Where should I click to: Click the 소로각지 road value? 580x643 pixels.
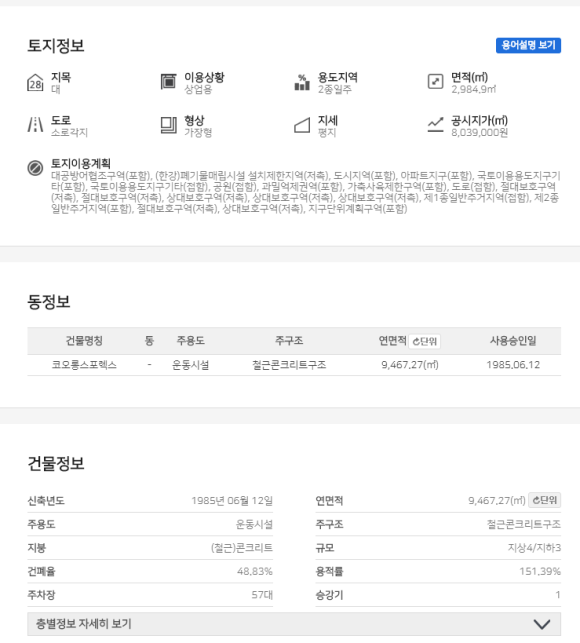point(69,133)
